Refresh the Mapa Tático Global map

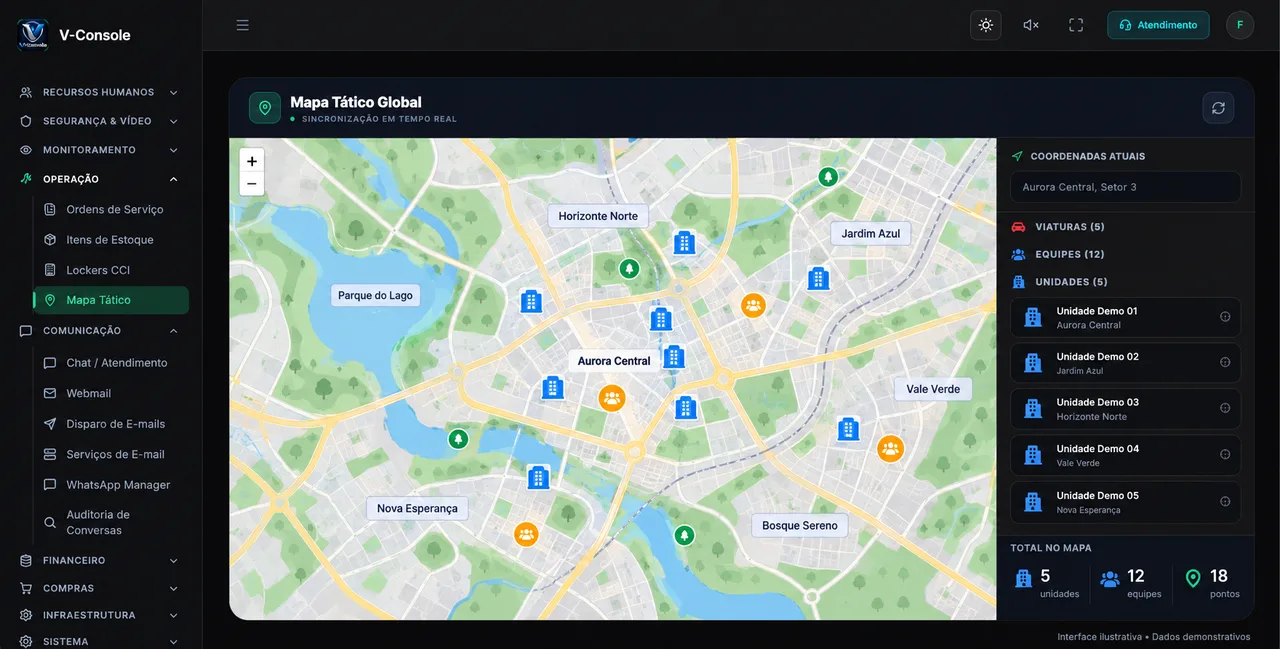tap(1218, 108)
